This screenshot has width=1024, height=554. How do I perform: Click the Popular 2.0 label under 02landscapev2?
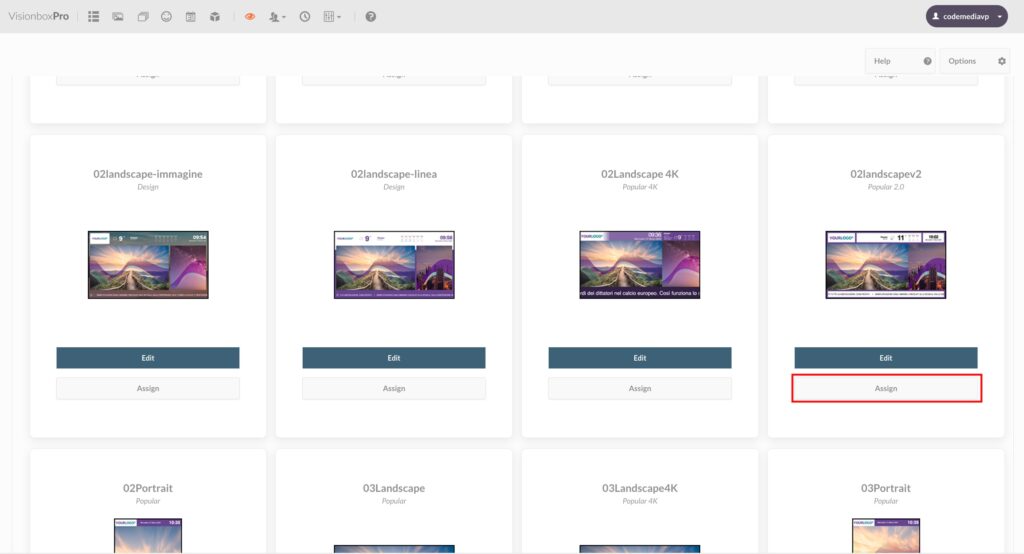pyautogui.click(x=886, y=187)
